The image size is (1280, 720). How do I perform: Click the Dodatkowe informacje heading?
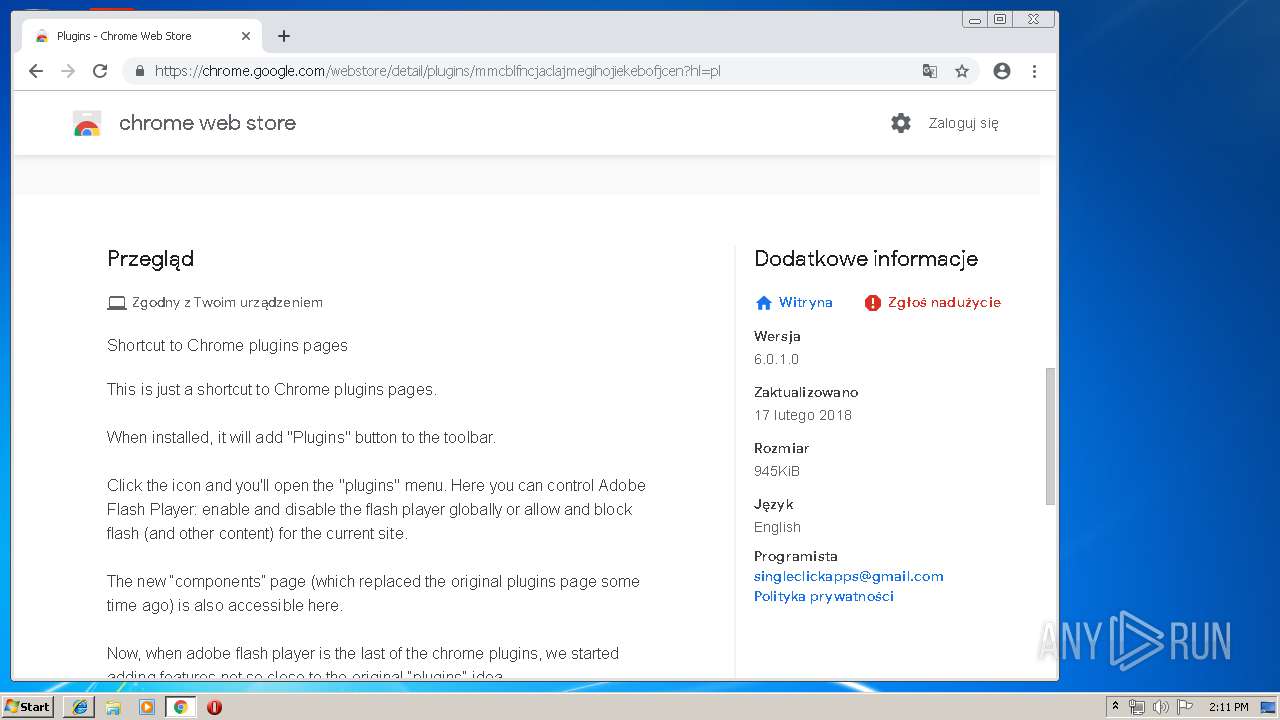(866, 259)
